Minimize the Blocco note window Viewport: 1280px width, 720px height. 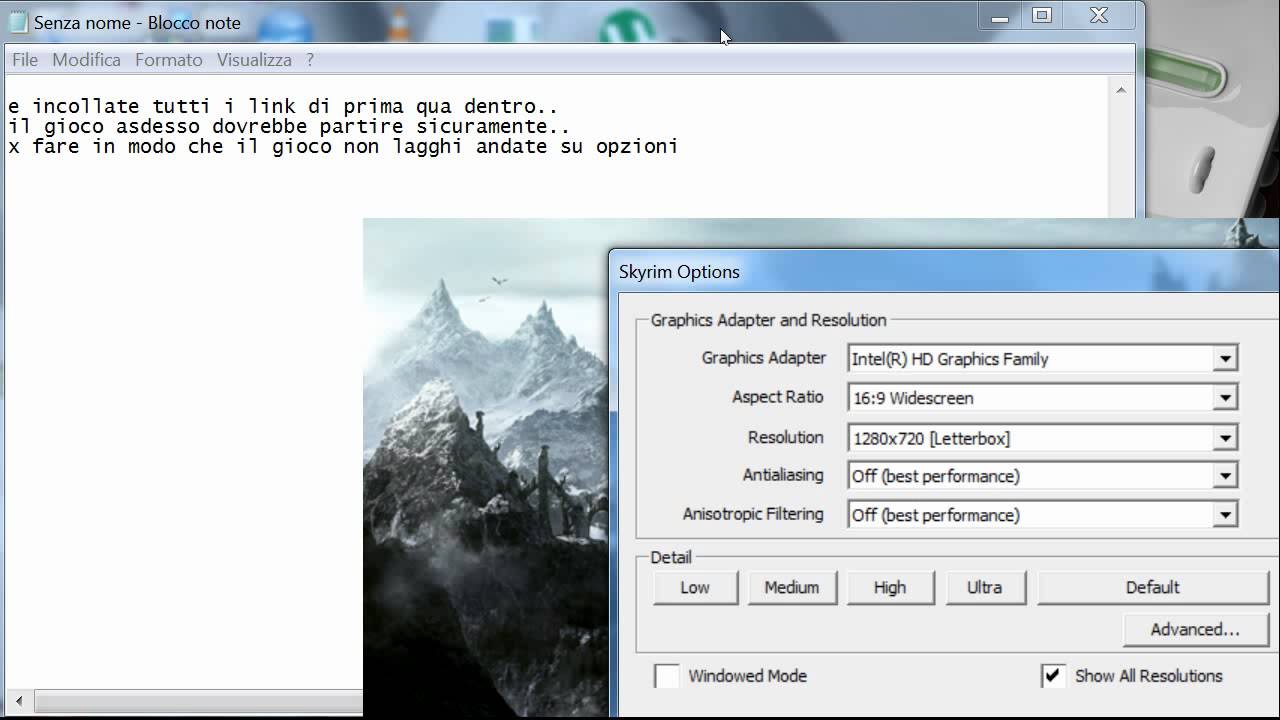pyautogui.click(x=1000, y=17)
